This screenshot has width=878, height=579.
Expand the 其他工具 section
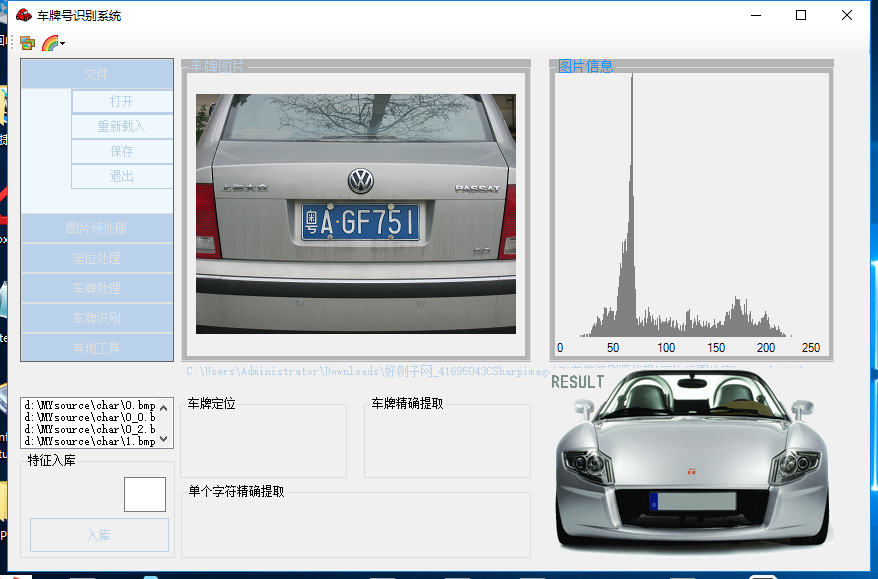coord(97,348)
